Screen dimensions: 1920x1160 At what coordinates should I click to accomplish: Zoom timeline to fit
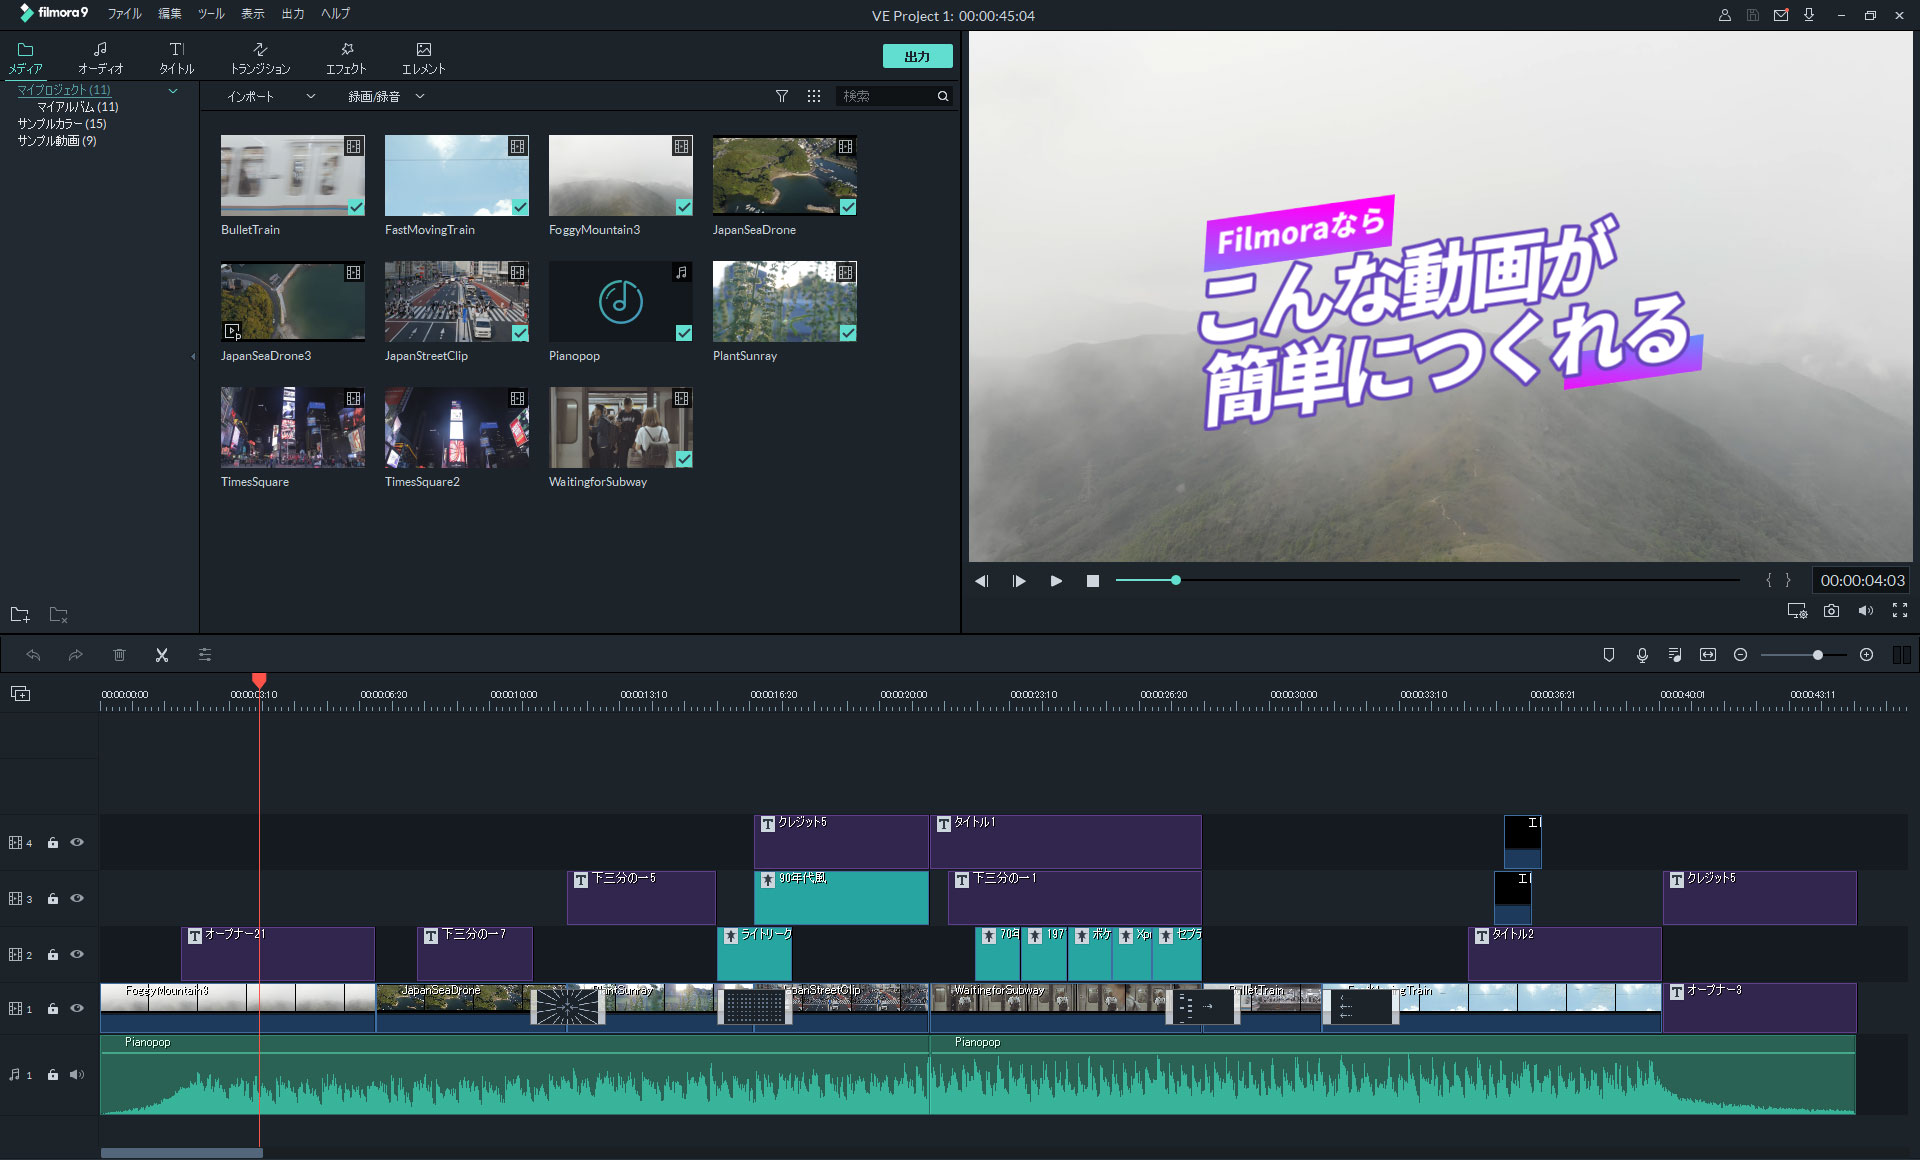(x=1708, y=655)
